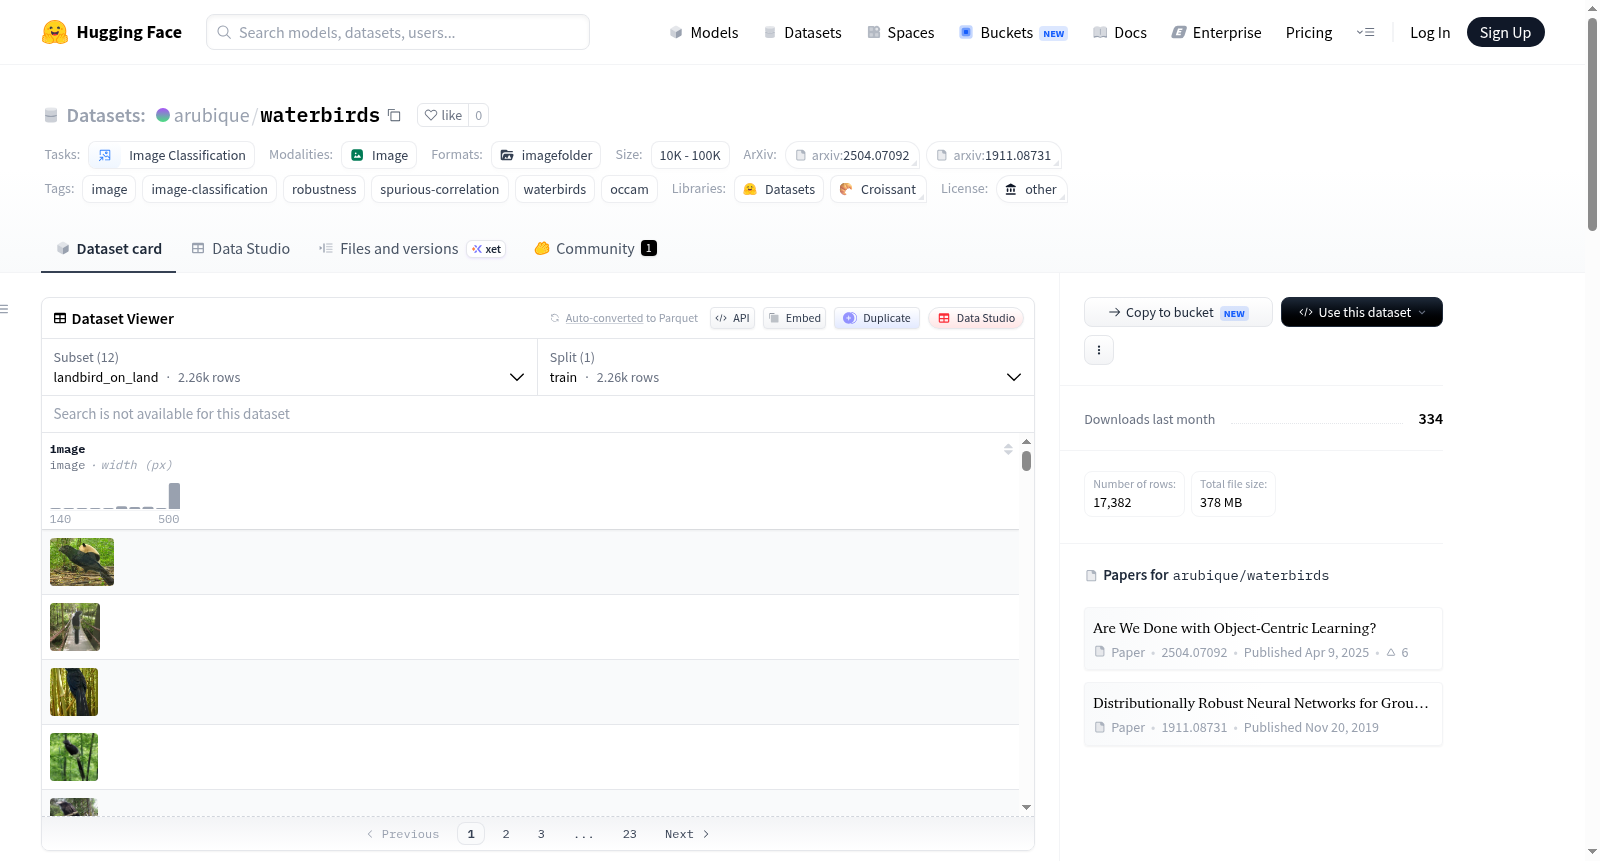Click the Sign Up button

(x=1505, y=33)
